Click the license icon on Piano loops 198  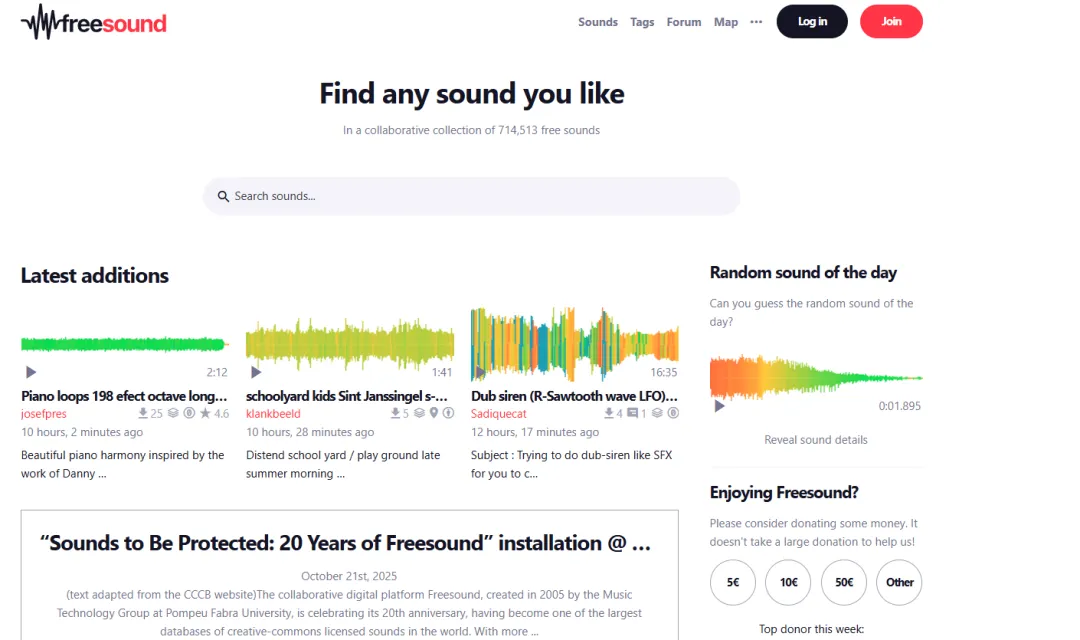pos(189,413)
